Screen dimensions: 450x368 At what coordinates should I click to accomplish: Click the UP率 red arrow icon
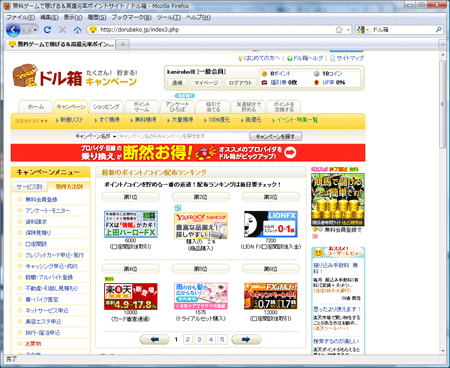316,82
